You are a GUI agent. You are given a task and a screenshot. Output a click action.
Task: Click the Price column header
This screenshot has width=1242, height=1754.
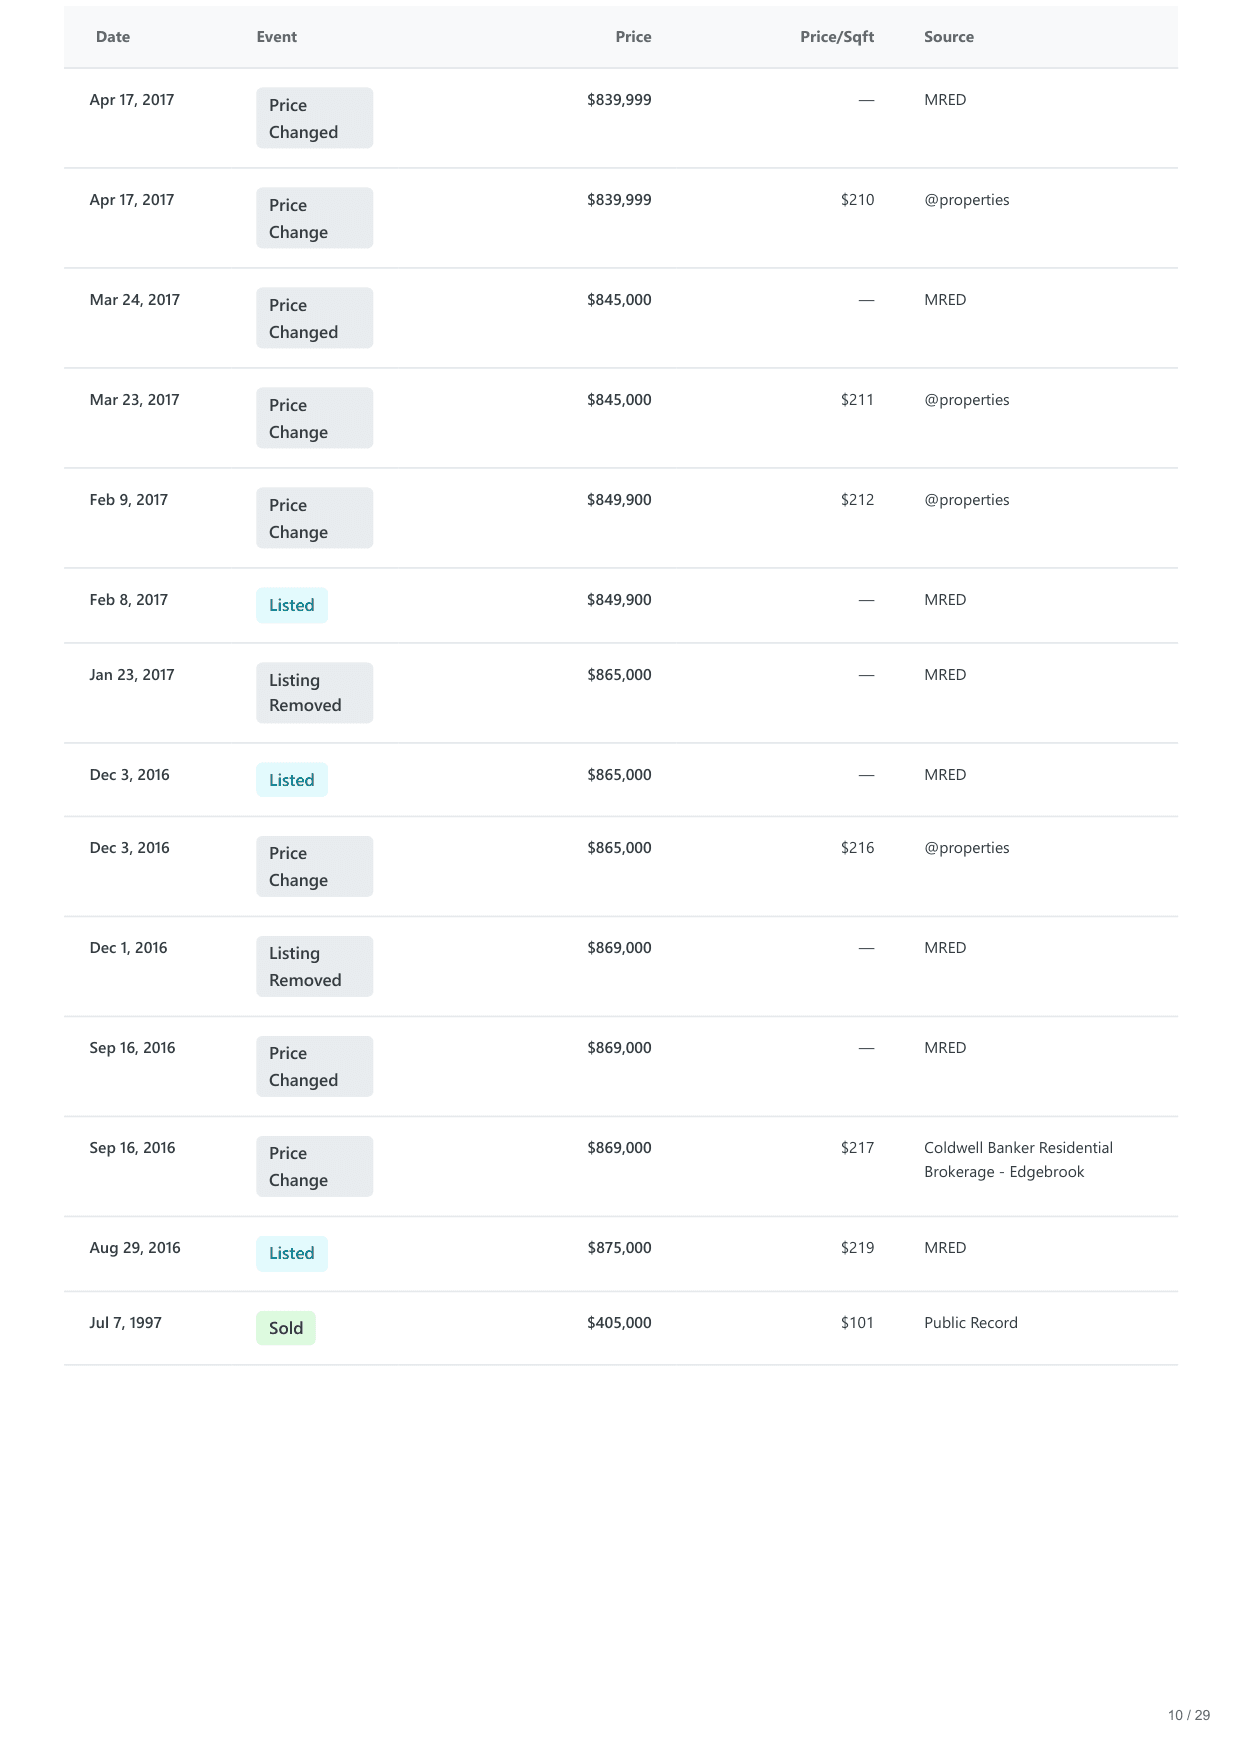point(633,37)
